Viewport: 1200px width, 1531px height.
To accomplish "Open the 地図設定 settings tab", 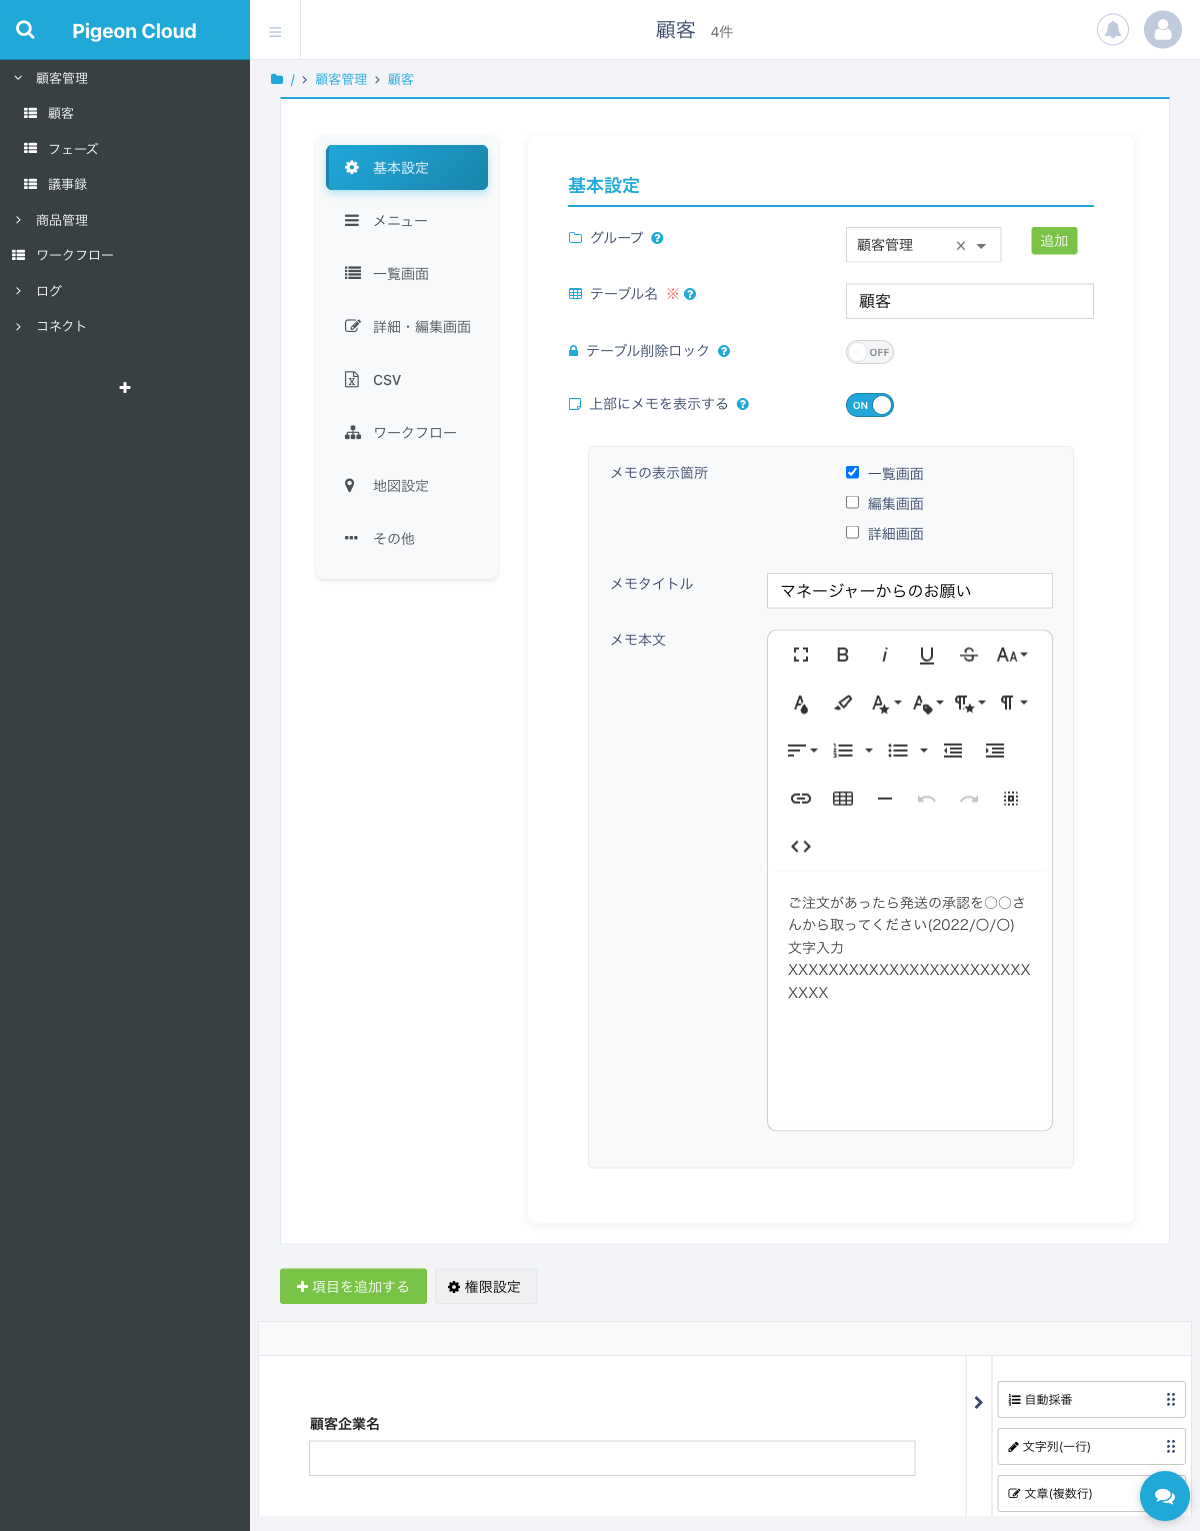I will 399,485.
